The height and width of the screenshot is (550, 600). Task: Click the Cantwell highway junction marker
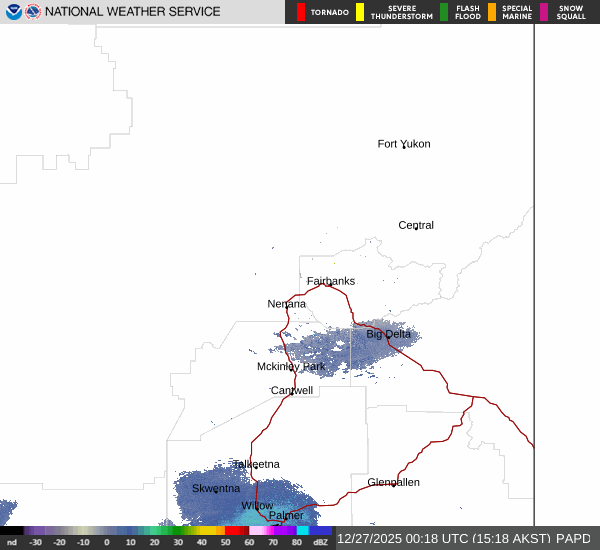291,393
